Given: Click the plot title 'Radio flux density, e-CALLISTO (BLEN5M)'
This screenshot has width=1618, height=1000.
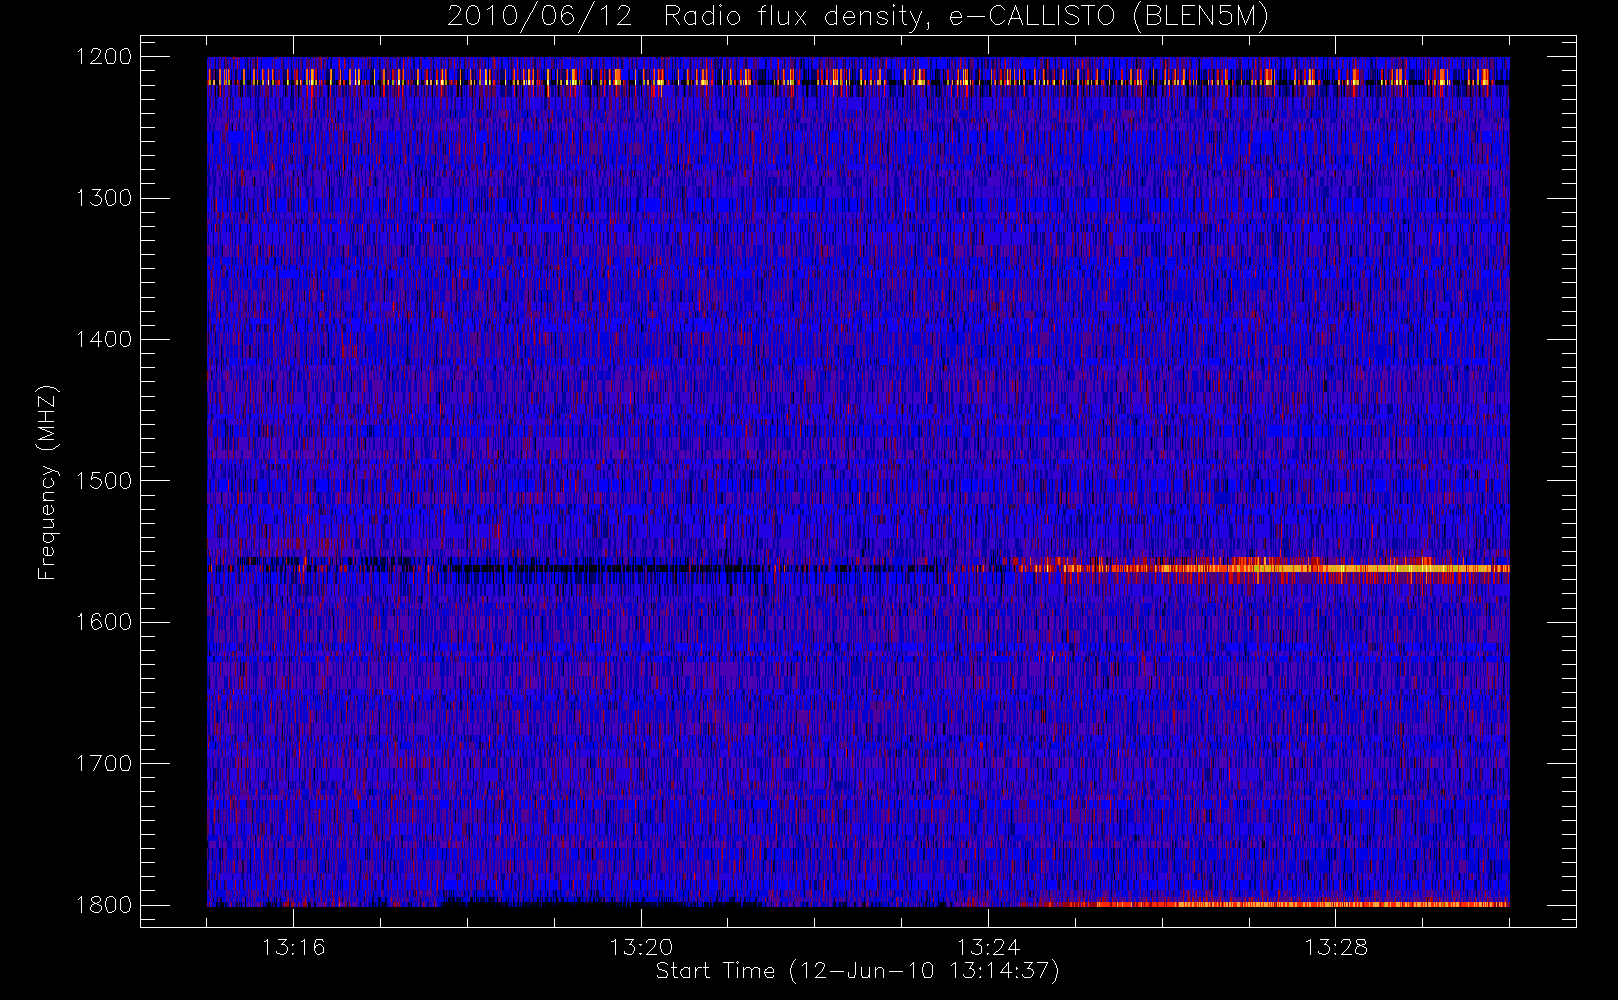Looking at the screenshot, I should coord(966,17).
